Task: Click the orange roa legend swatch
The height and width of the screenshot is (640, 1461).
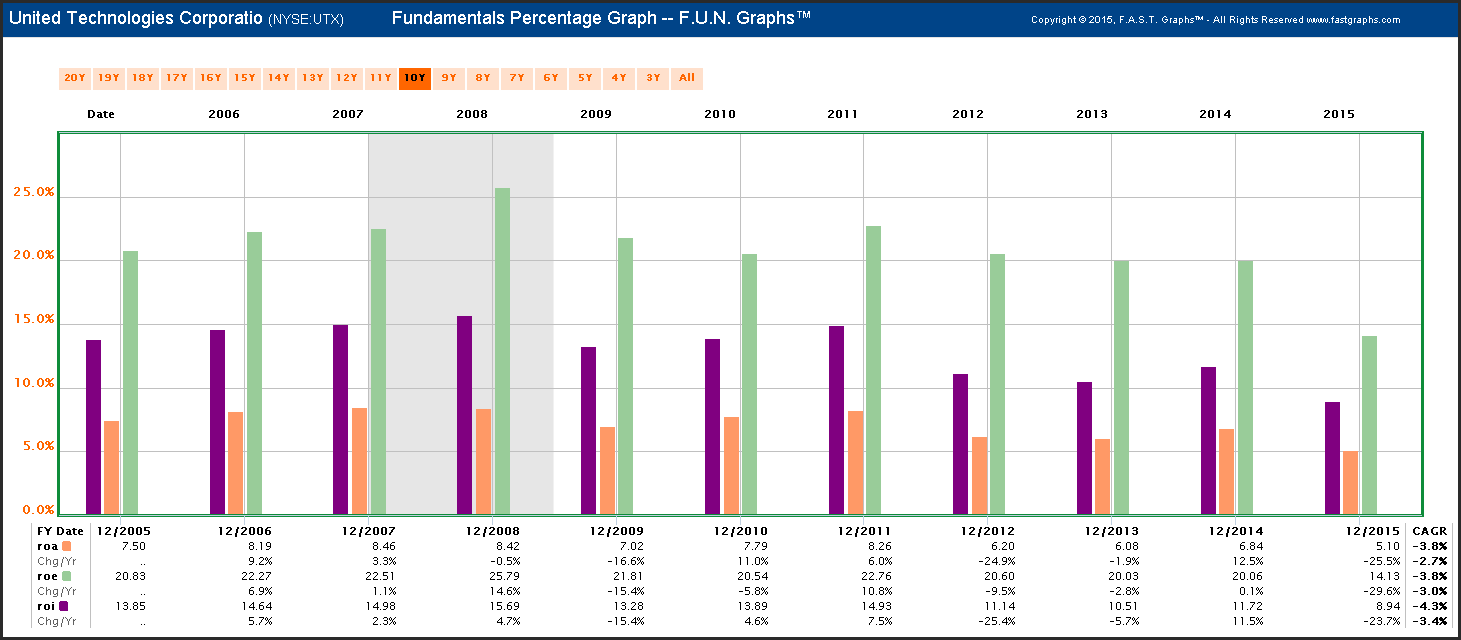Action: point(66,547)
